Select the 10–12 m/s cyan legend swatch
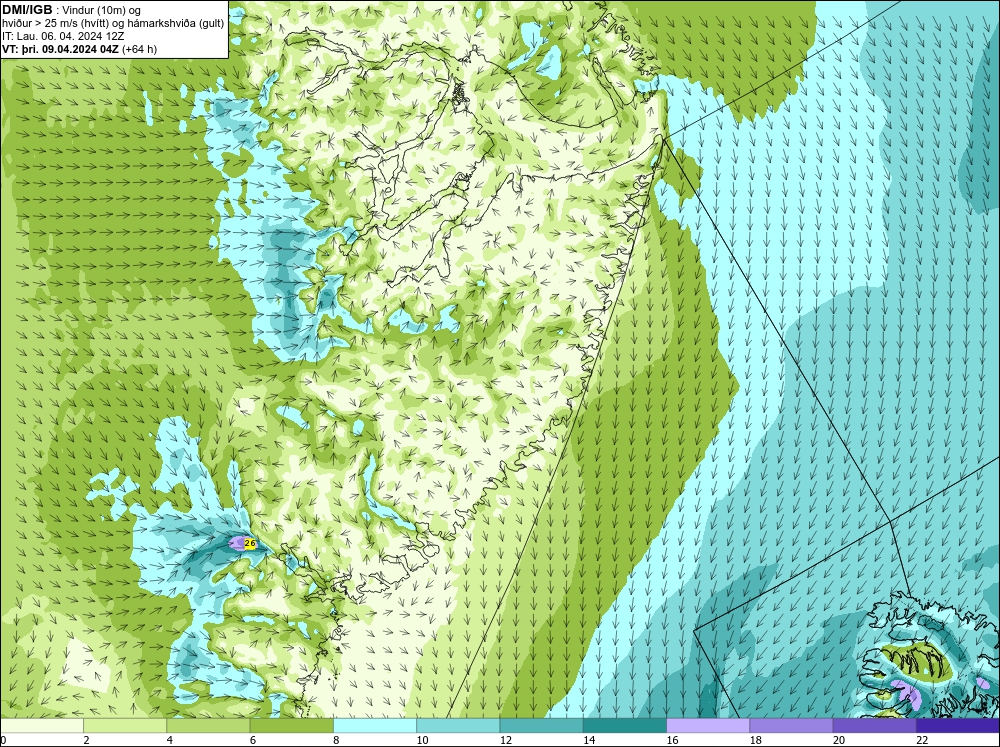The width and height of the screenshot is (1000, 747). pyautogui.click(x=458, y=726)
